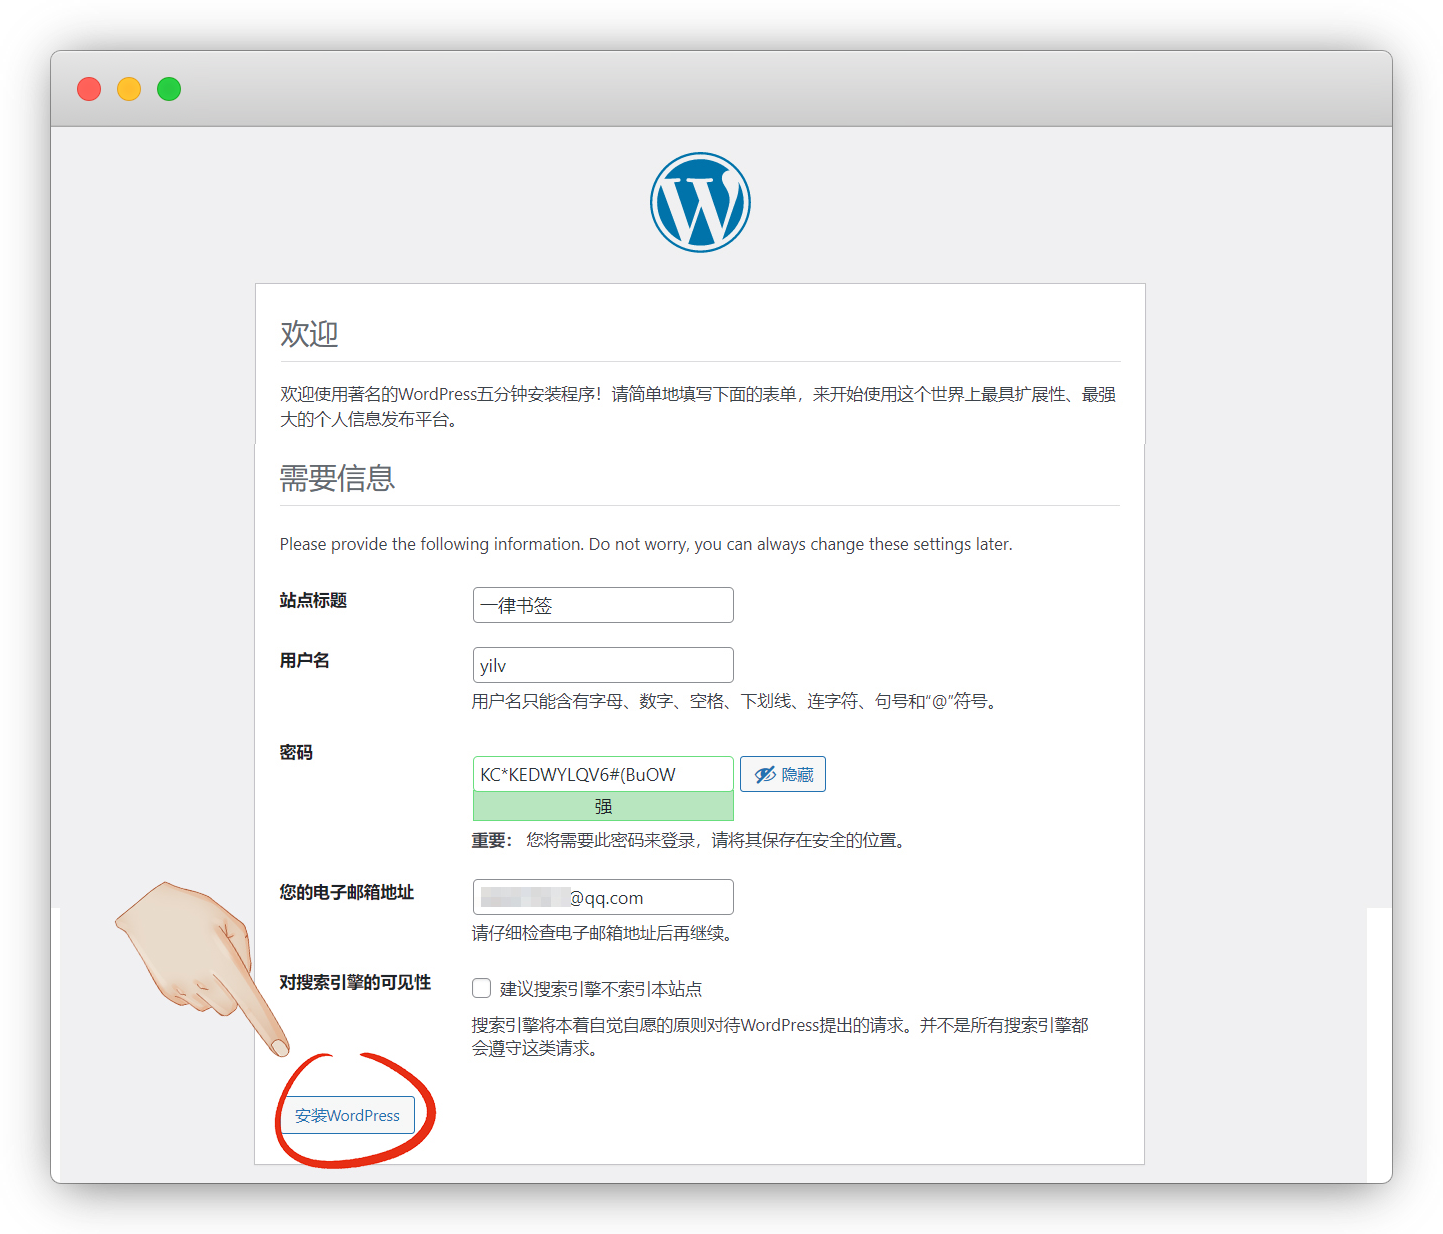Click the green maximize window button
The image size is (1443, 1234).
tap(169, 89)
